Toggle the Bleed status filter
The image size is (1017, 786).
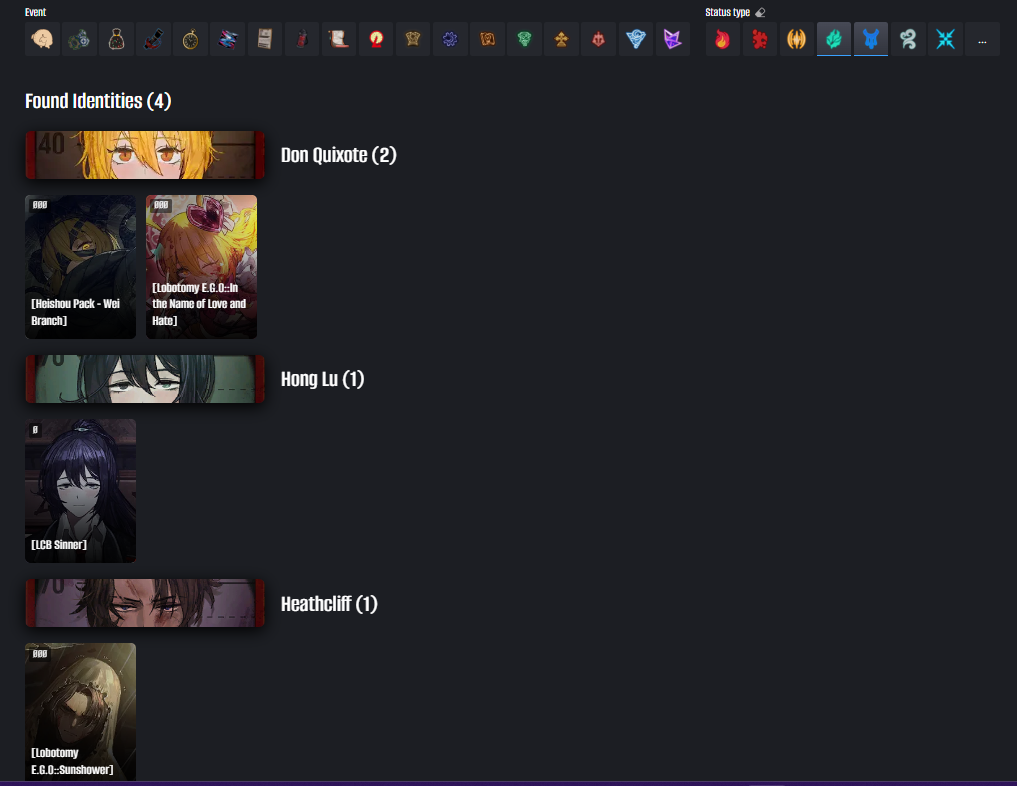click(760, 39)
